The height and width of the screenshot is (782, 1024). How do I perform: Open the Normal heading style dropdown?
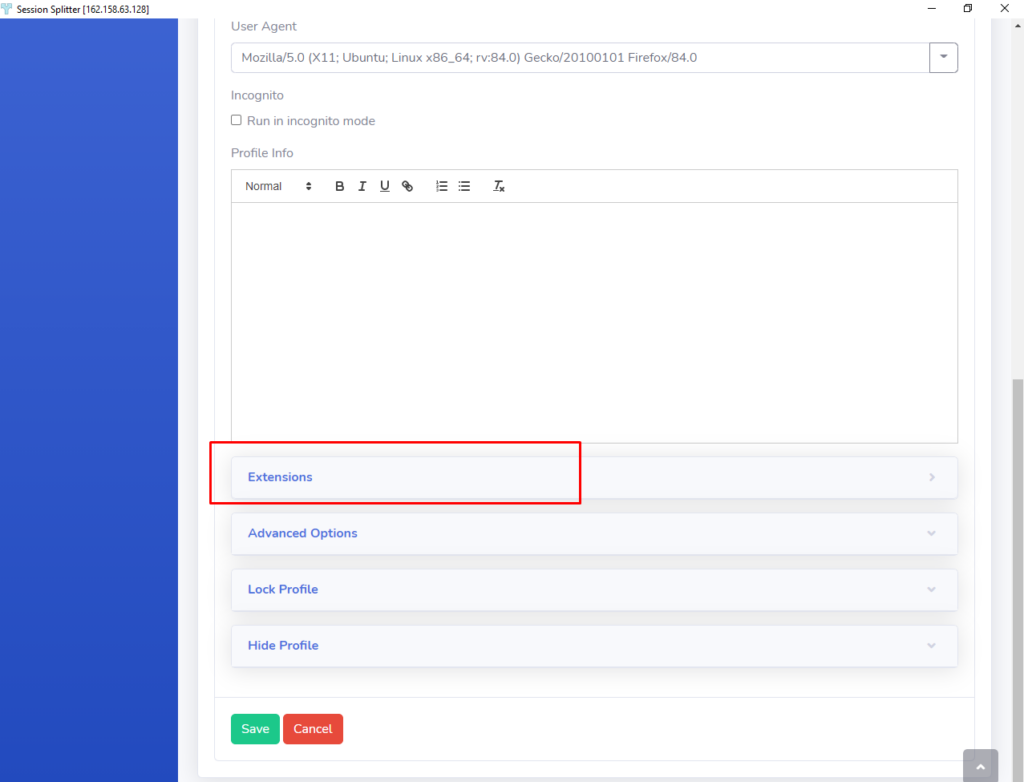tap(278, 187)
